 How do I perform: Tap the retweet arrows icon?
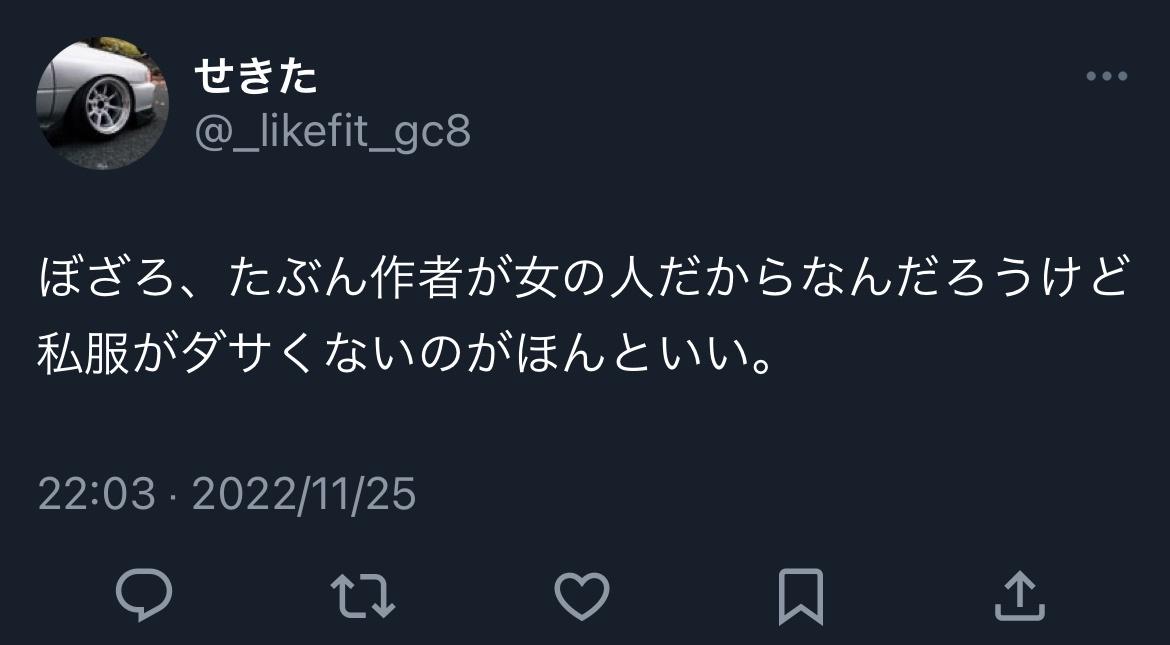click(363, 596)
